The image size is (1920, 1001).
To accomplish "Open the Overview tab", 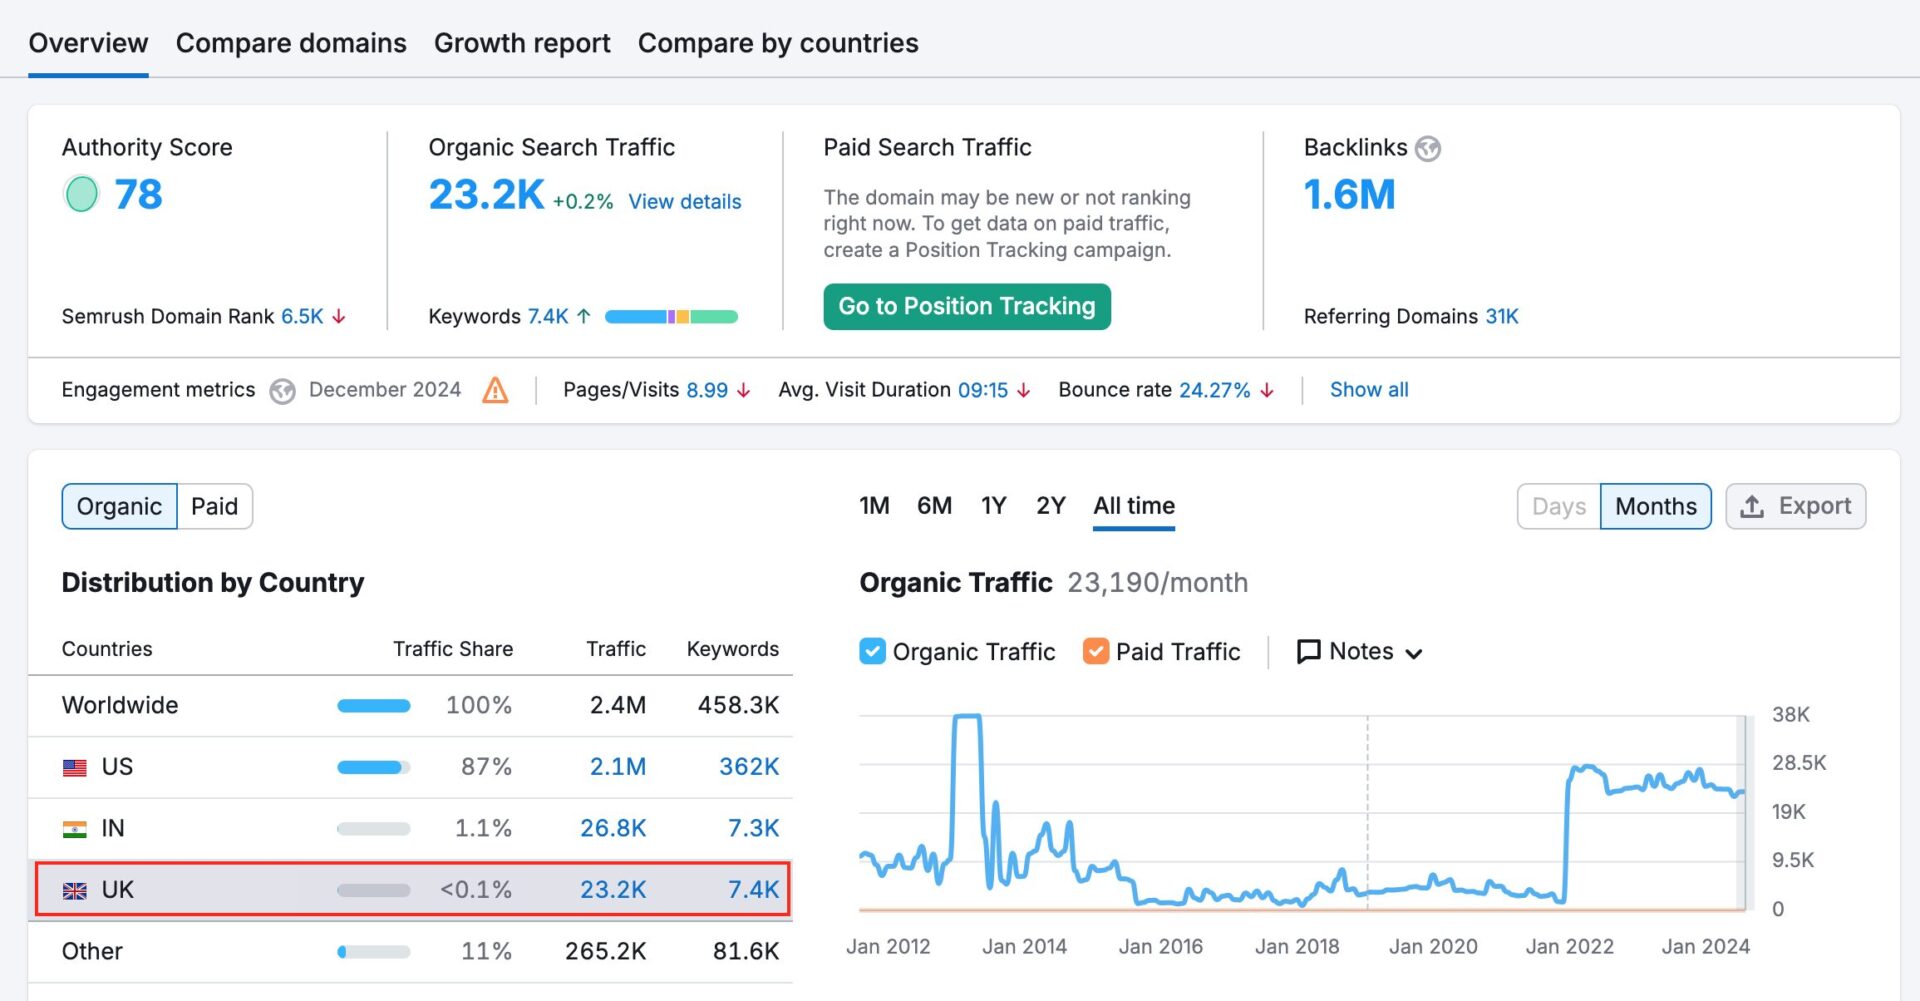I will pos(88,43).
